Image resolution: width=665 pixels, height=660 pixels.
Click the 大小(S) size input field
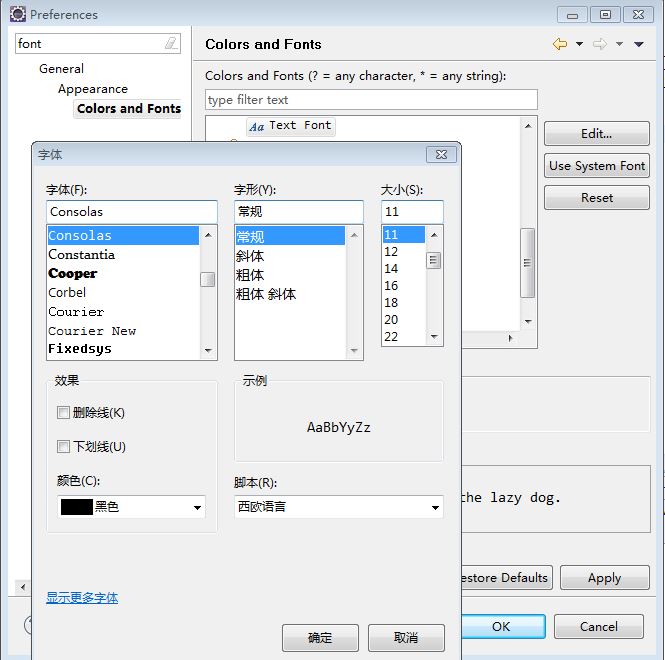point(412,212)
